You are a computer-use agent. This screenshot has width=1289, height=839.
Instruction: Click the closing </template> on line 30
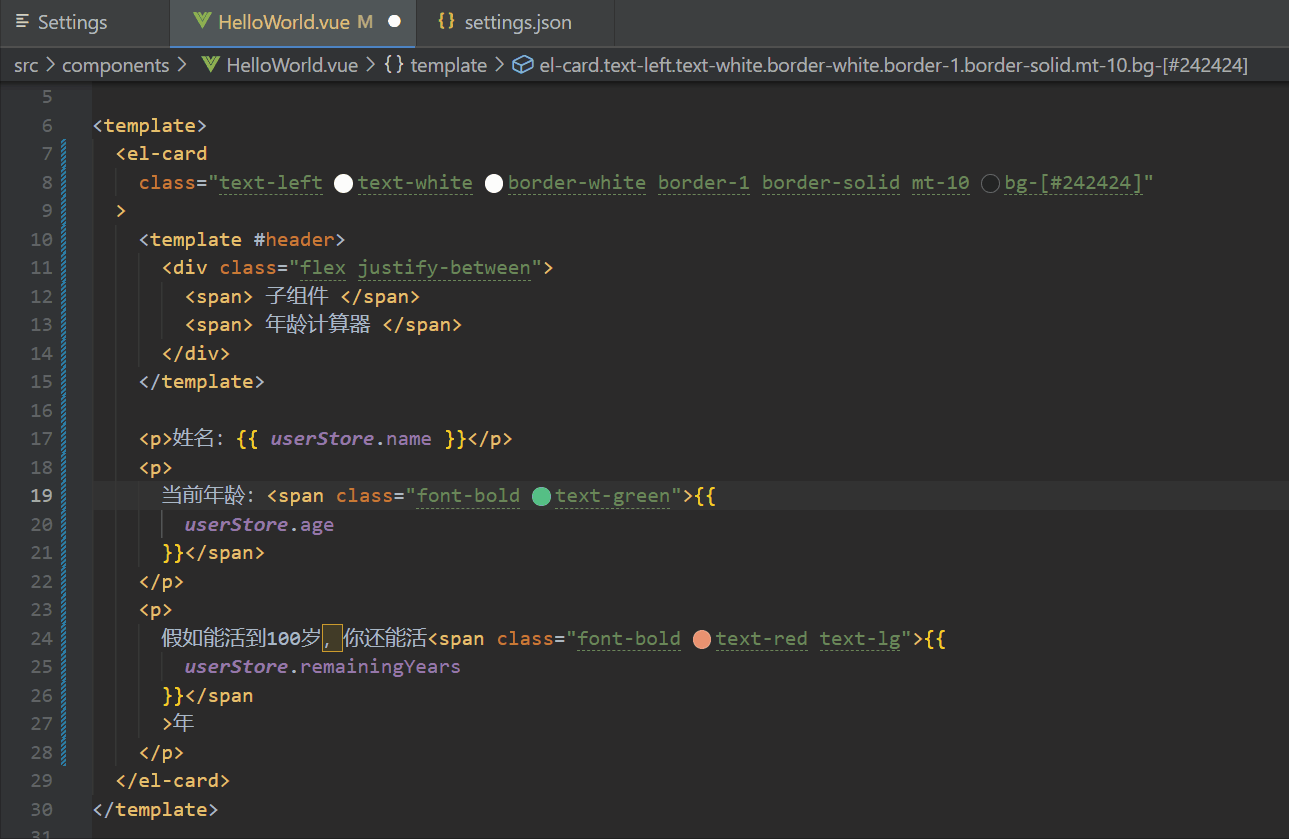[155, 809]
